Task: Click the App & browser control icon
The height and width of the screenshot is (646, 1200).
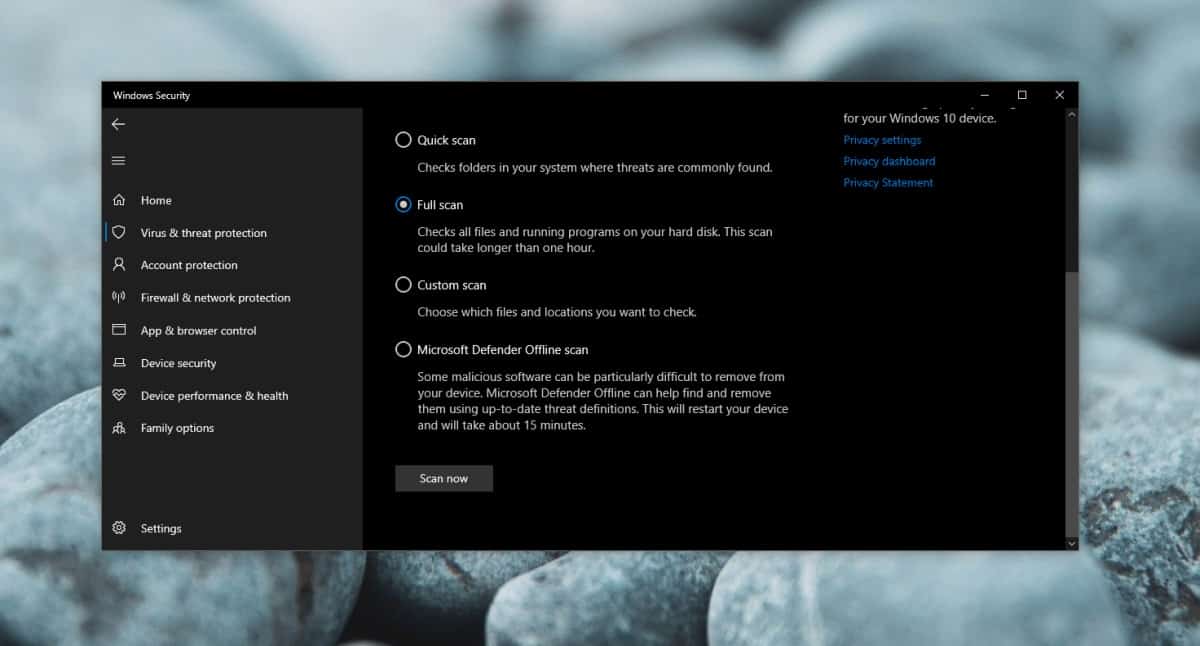Action: [x=119, y=330]
